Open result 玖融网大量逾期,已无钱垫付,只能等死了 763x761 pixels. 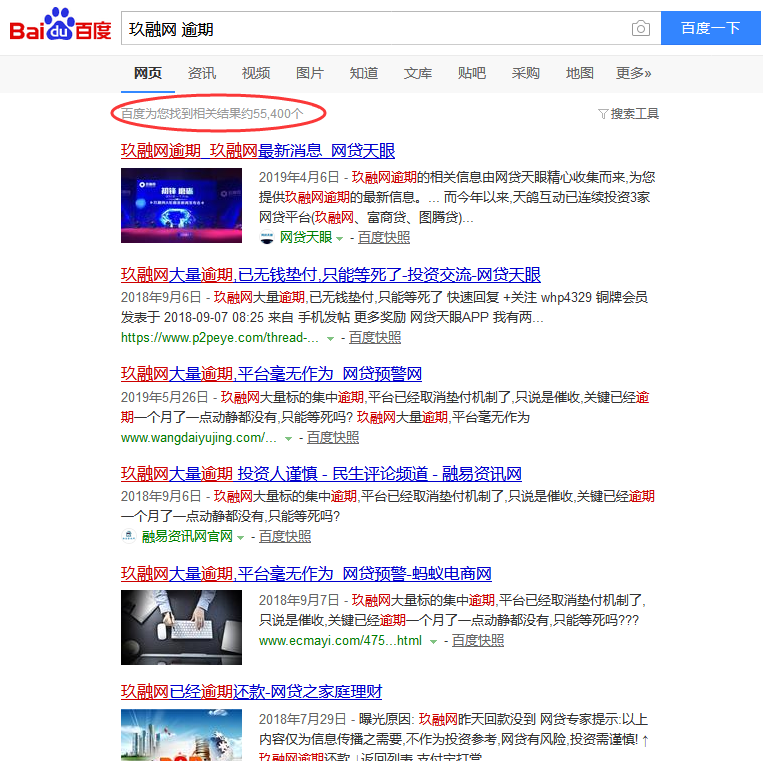point(331,275)
